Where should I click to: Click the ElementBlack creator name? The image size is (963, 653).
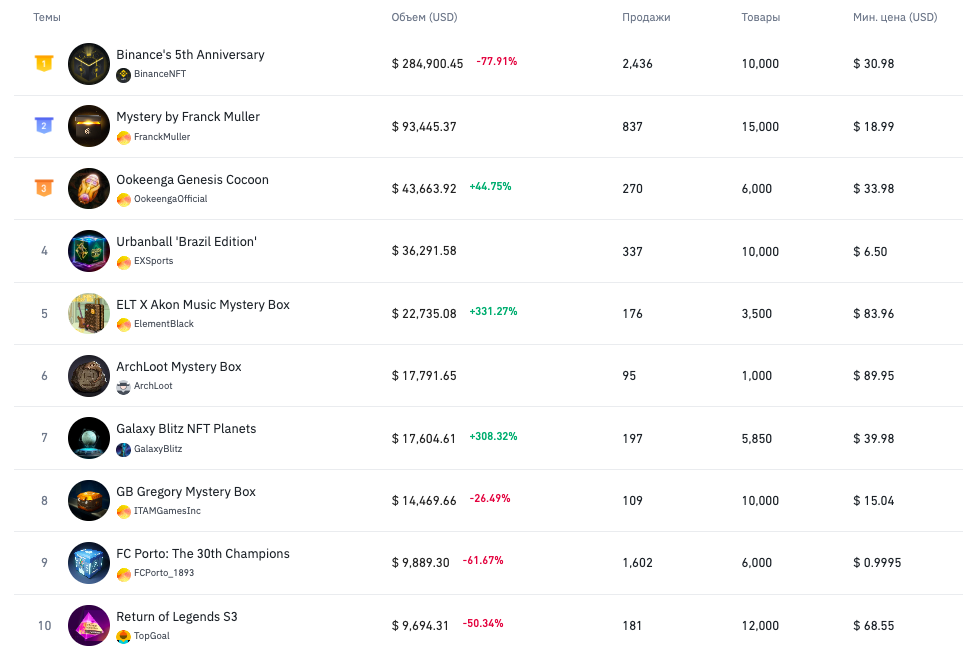[164, 324]
